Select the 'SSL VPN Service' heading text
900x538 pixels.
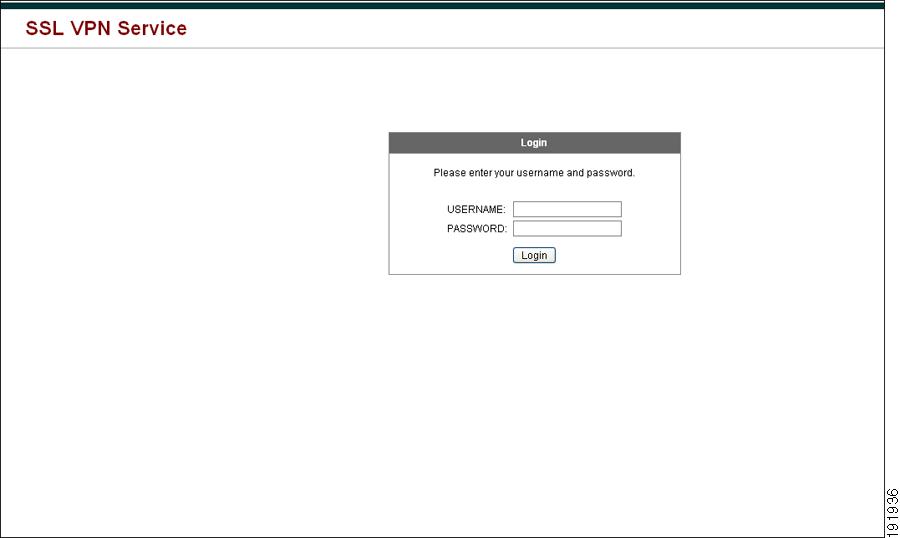click(x=106, y=28)
